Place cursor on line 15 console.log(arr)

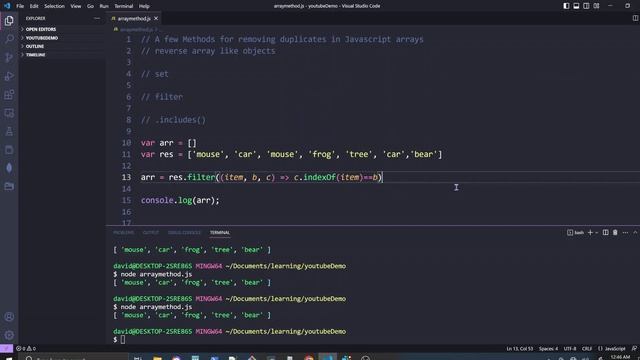click(180, 200)
